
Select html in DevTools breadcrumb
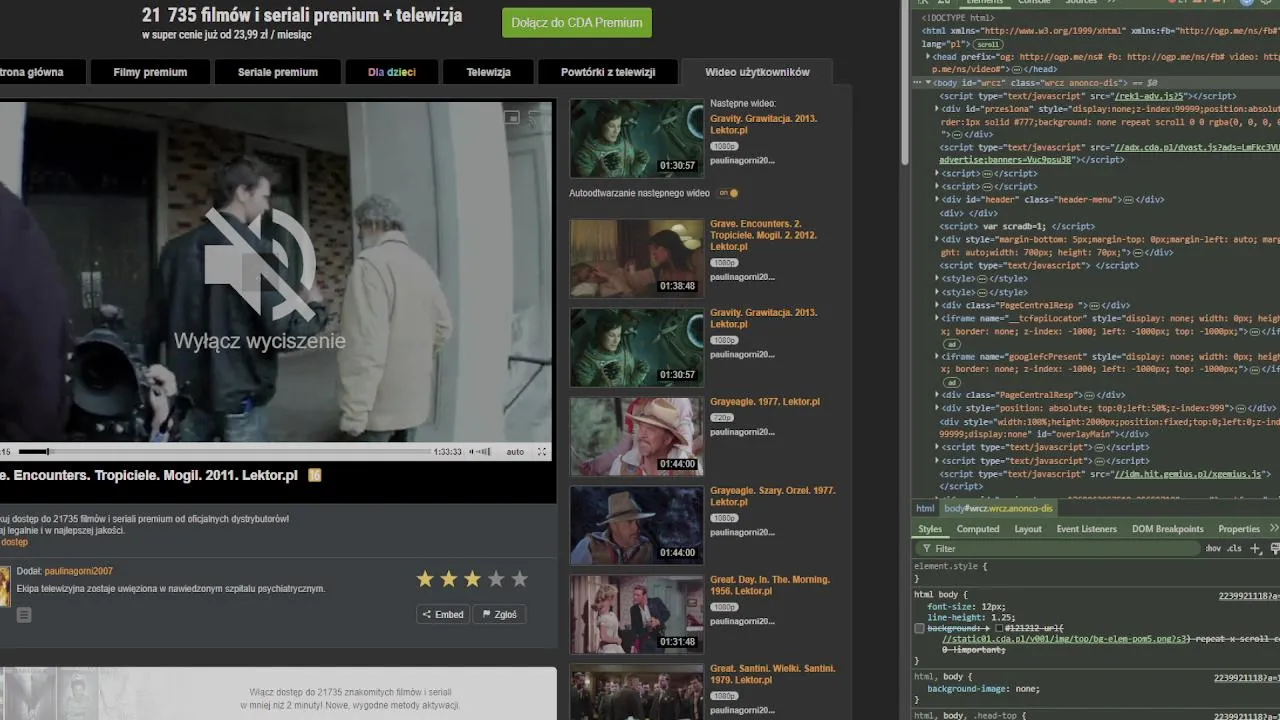tap(925, 509)
